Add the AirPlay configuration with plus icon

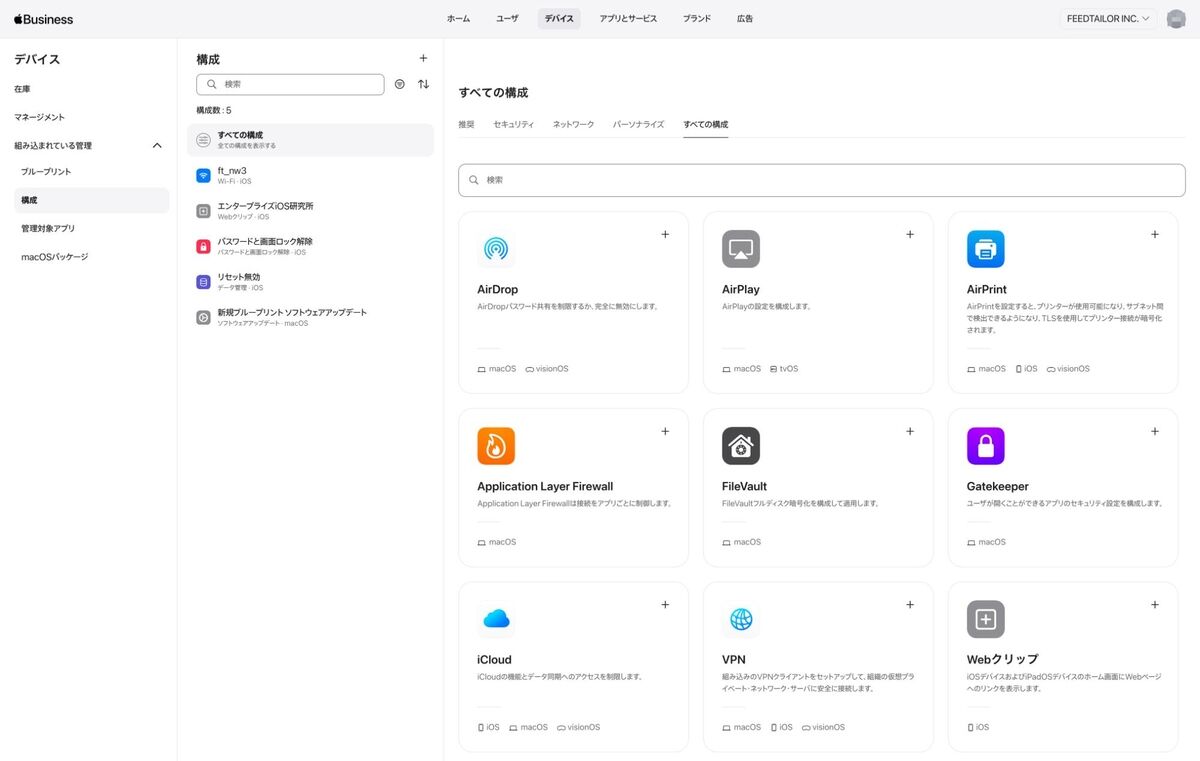click(910, 235)
